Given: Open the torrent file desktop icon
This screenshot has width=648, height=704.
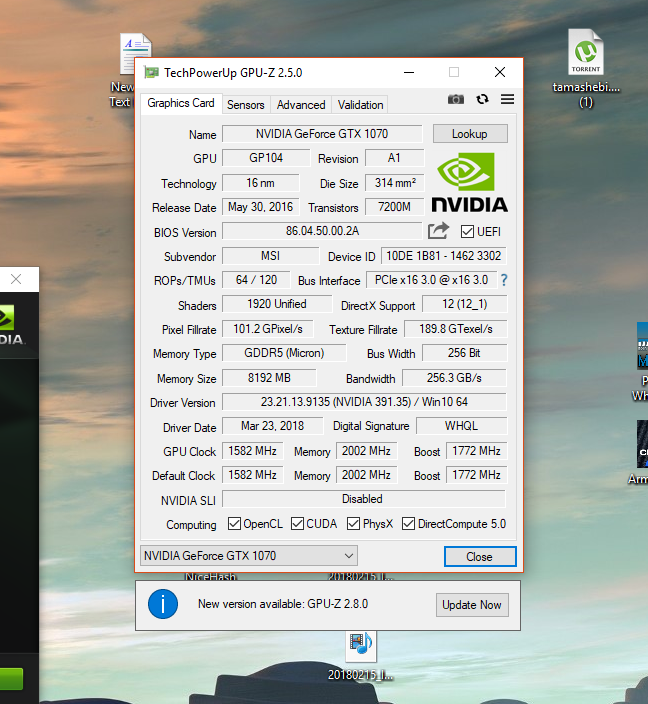Looking at the screenshot, I should click(x=586, y=54).
